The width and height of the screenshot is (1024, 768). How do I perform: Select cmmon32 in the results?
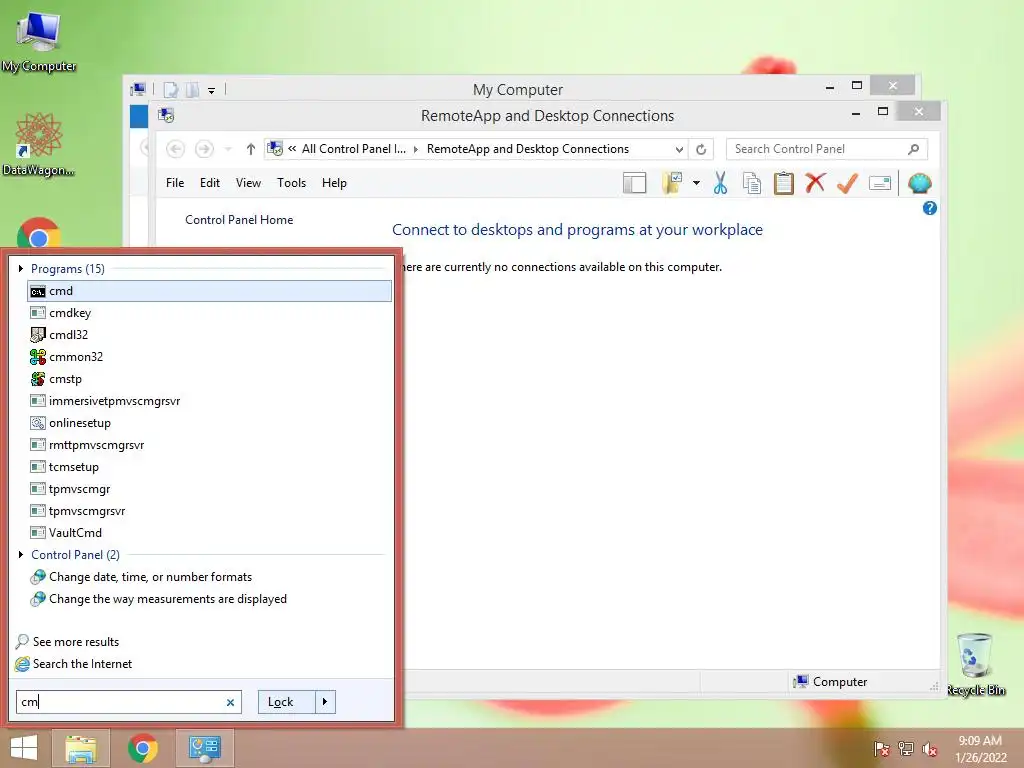coord(210,357)
